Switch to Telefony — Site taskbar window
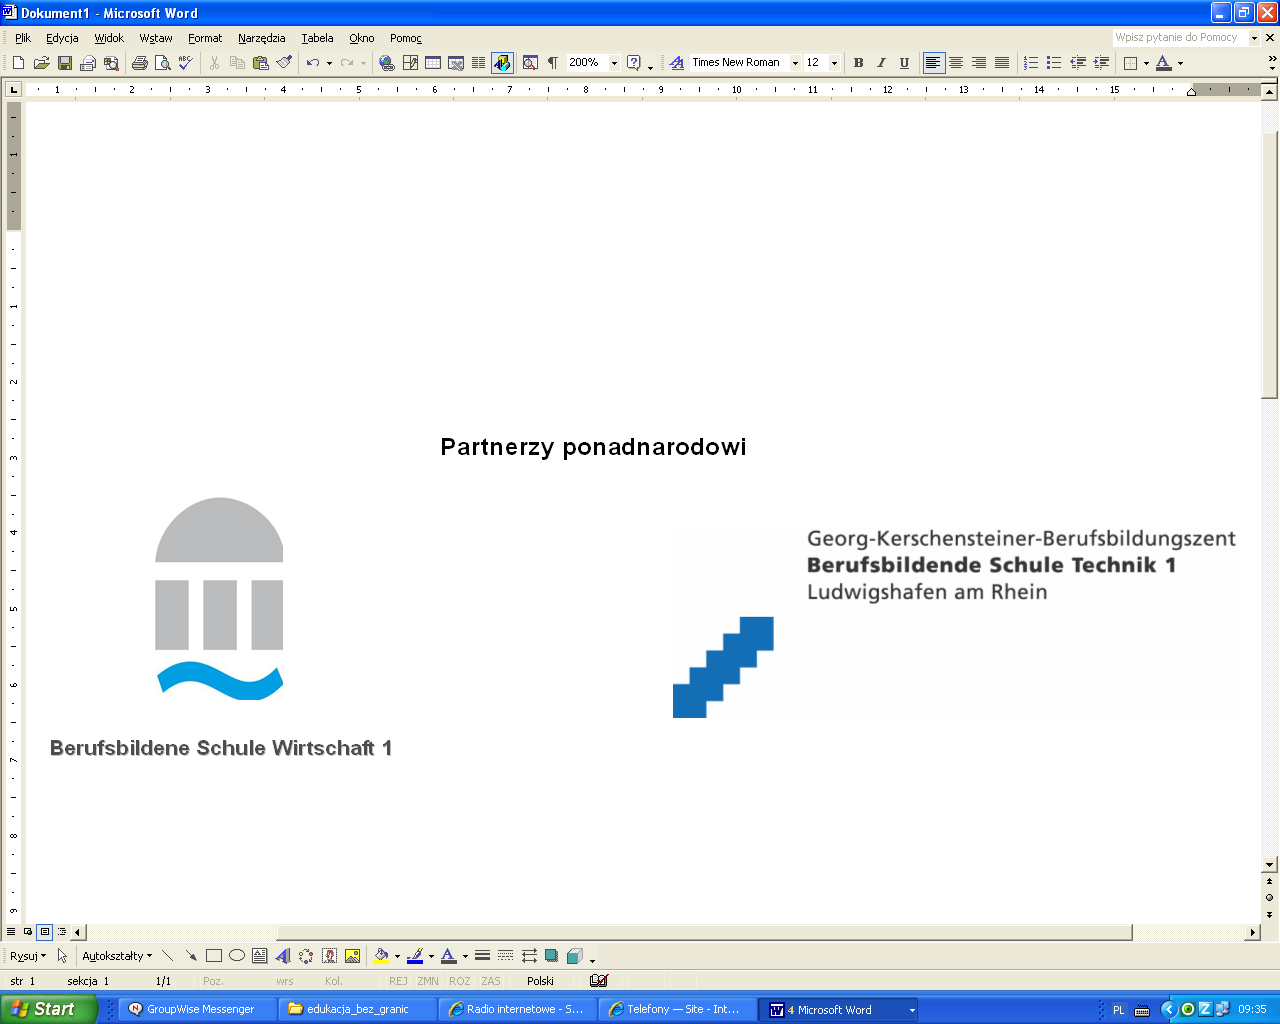Screen dimensions: 1280x1024 (x=677, y=1009)
